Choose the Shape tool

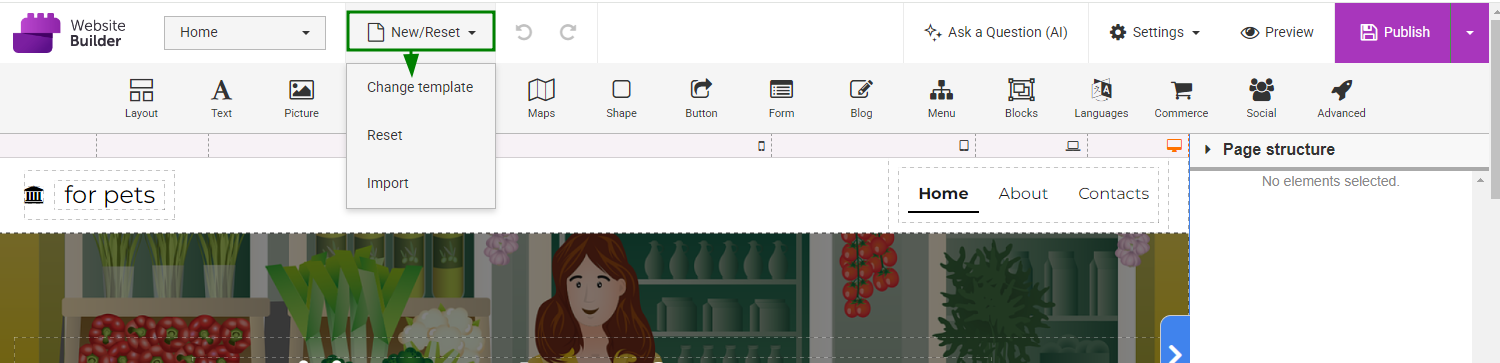coord(621,99)
